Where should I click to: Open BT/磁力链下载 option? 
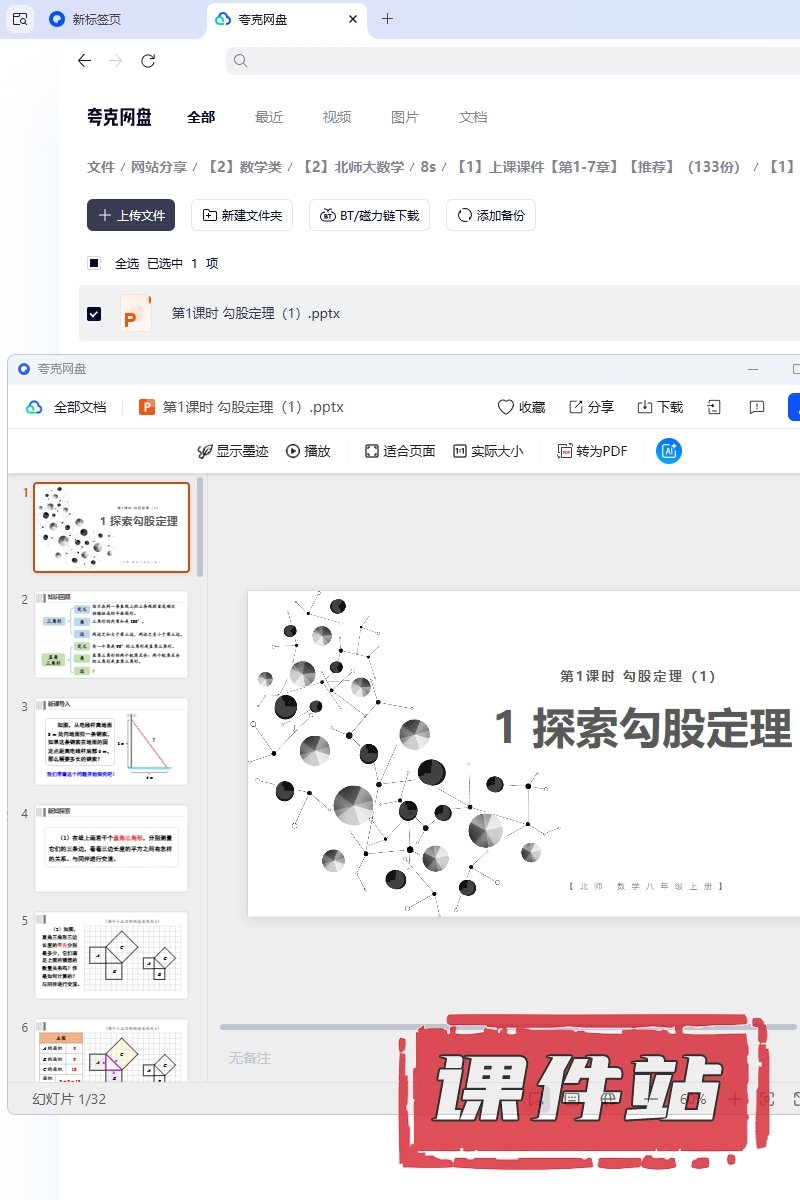point(370,215)
